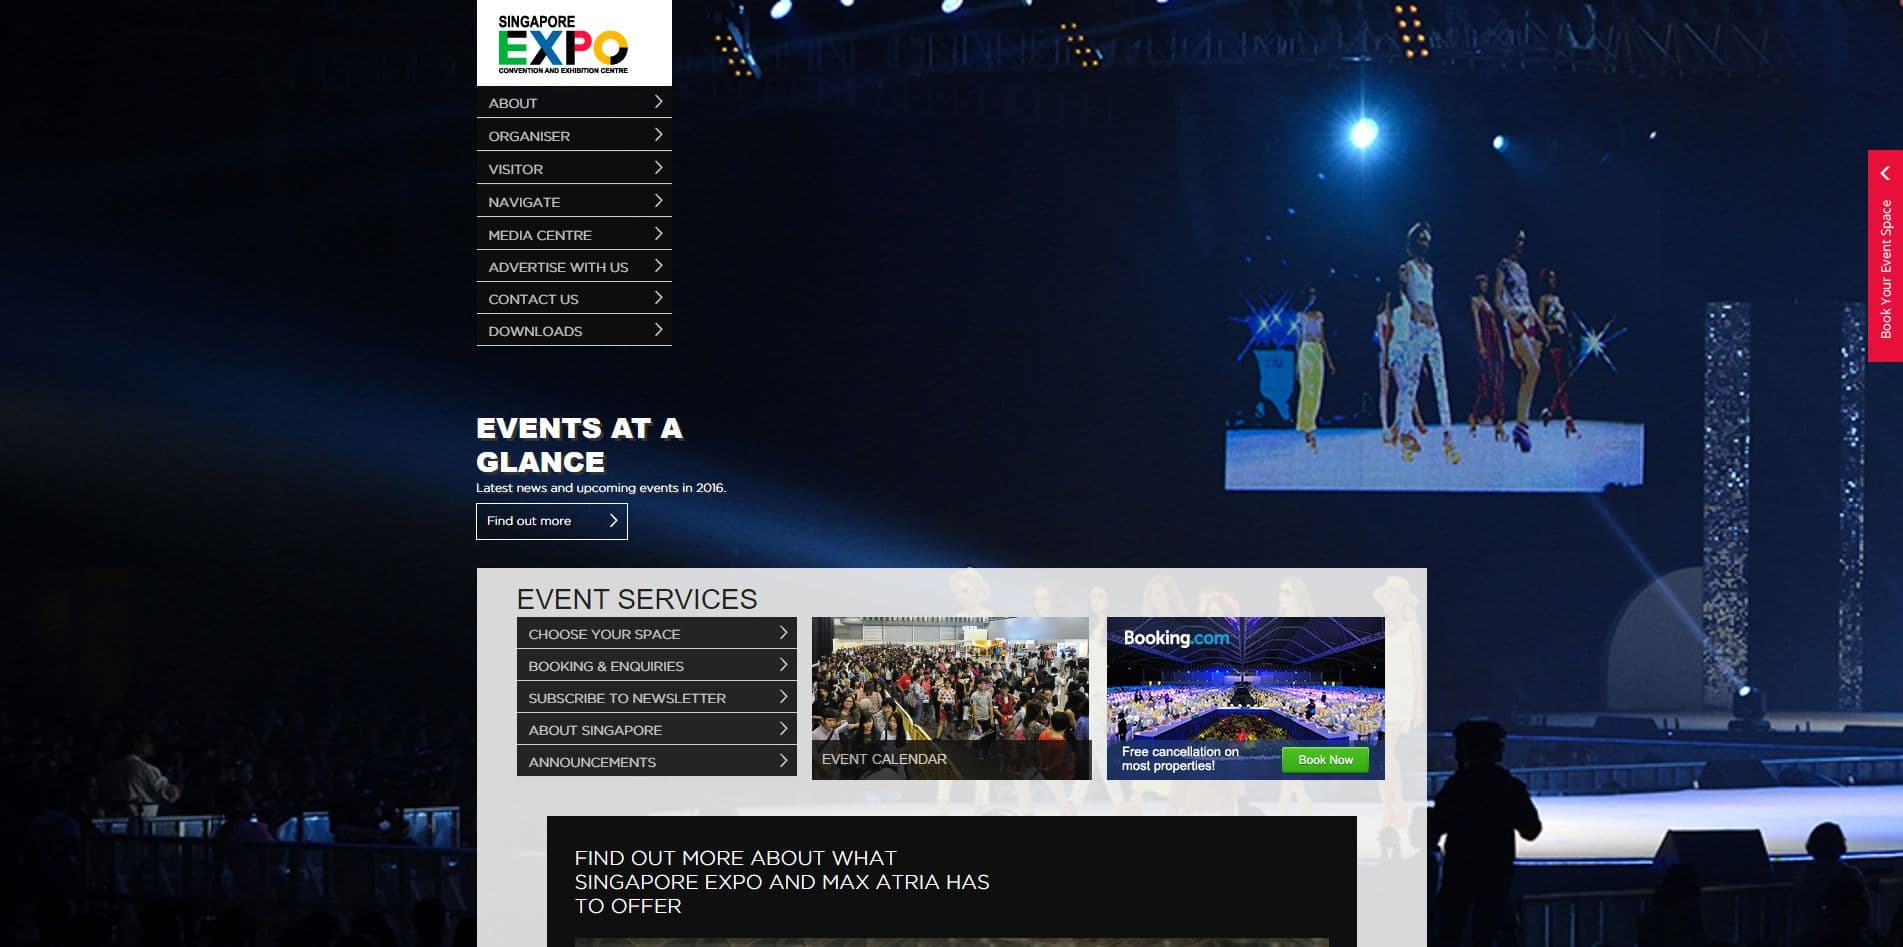Click the chevron beside BOOKING & ENQUIRIES
The image size is (1903, 947).
[x=783, y=665]
